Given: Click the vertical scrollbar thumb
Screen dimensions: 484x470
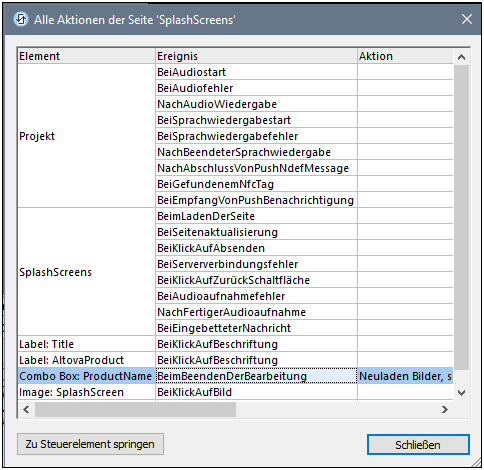Looking at the screenshot, I should tap(461, 217).
